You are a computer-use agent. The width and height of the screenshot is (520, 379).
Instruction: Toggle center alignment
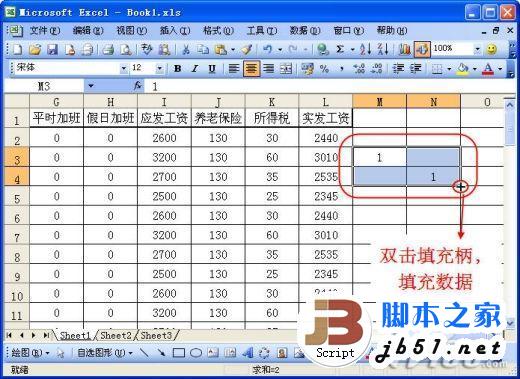pos(251,69)
